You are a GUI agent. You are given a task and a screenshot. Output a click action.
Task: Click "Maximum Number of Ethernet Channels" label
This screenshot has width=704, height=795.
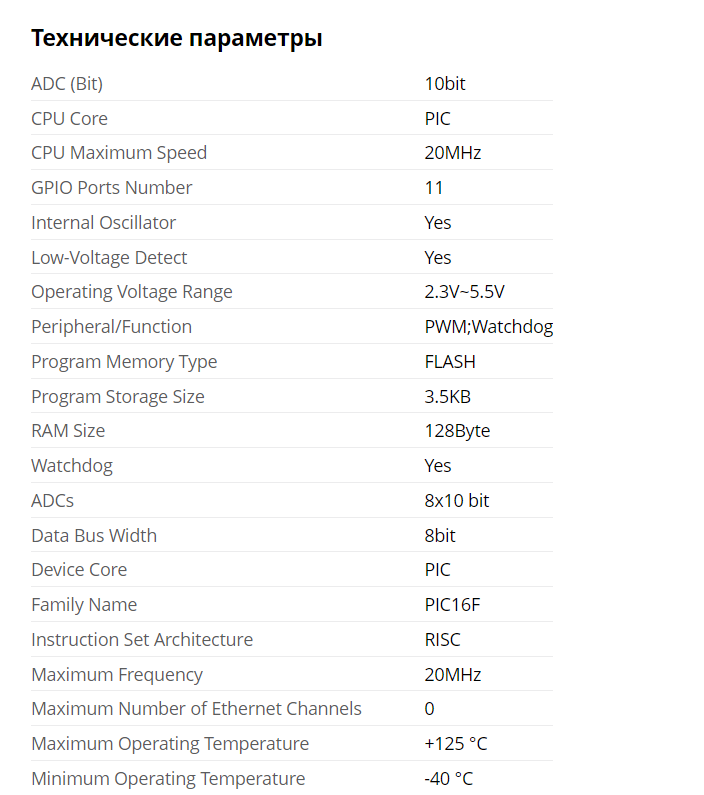coord(196,709)
